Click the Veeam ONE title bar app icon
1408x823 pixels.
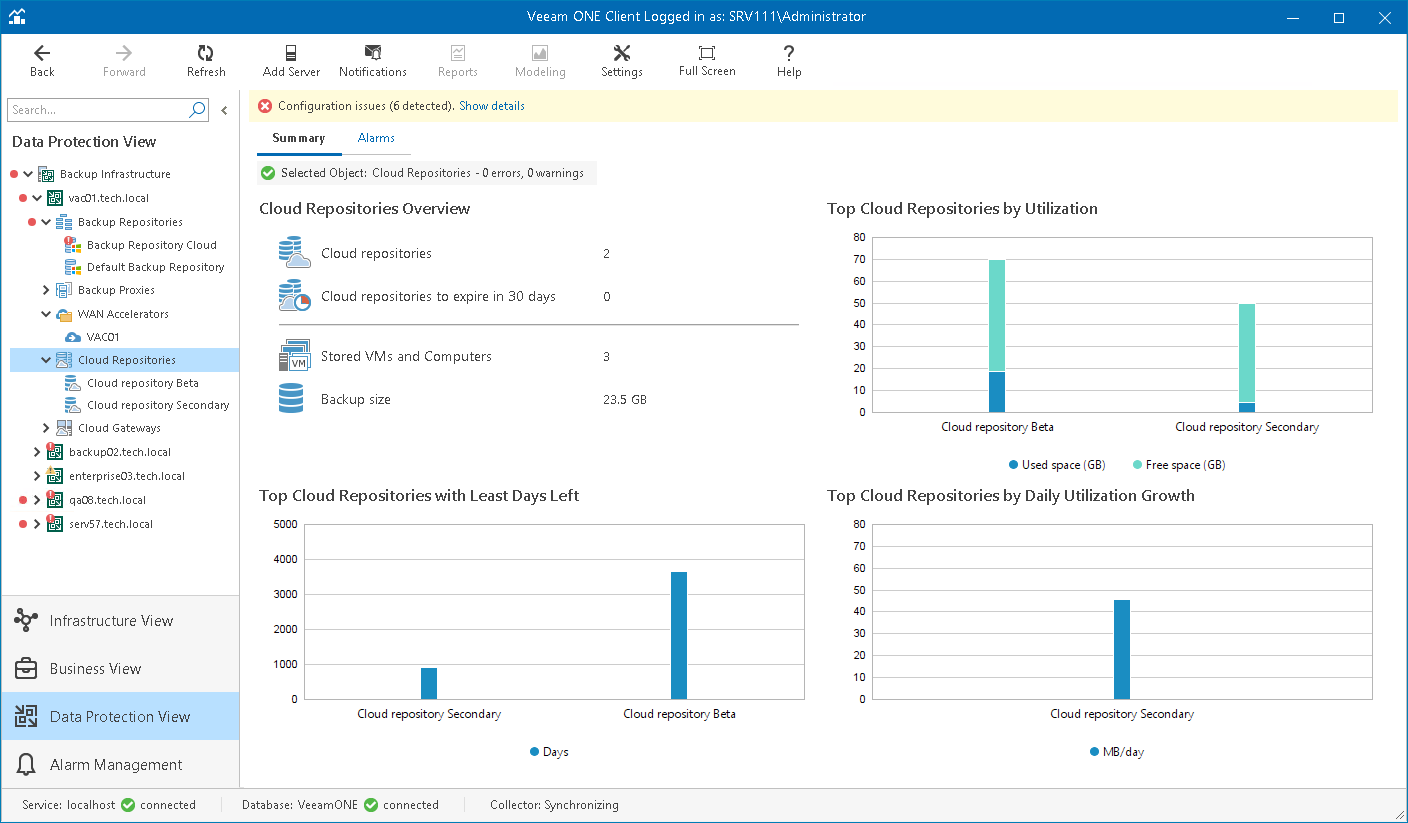(x=17, y=16)
